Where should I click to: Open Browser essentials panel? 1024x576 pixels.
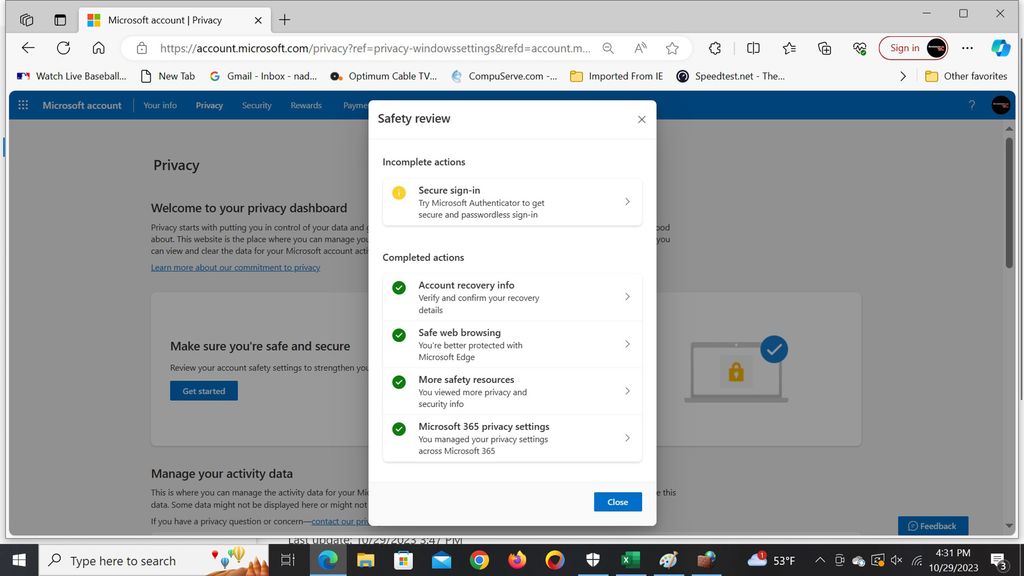(x=859, y=47)
